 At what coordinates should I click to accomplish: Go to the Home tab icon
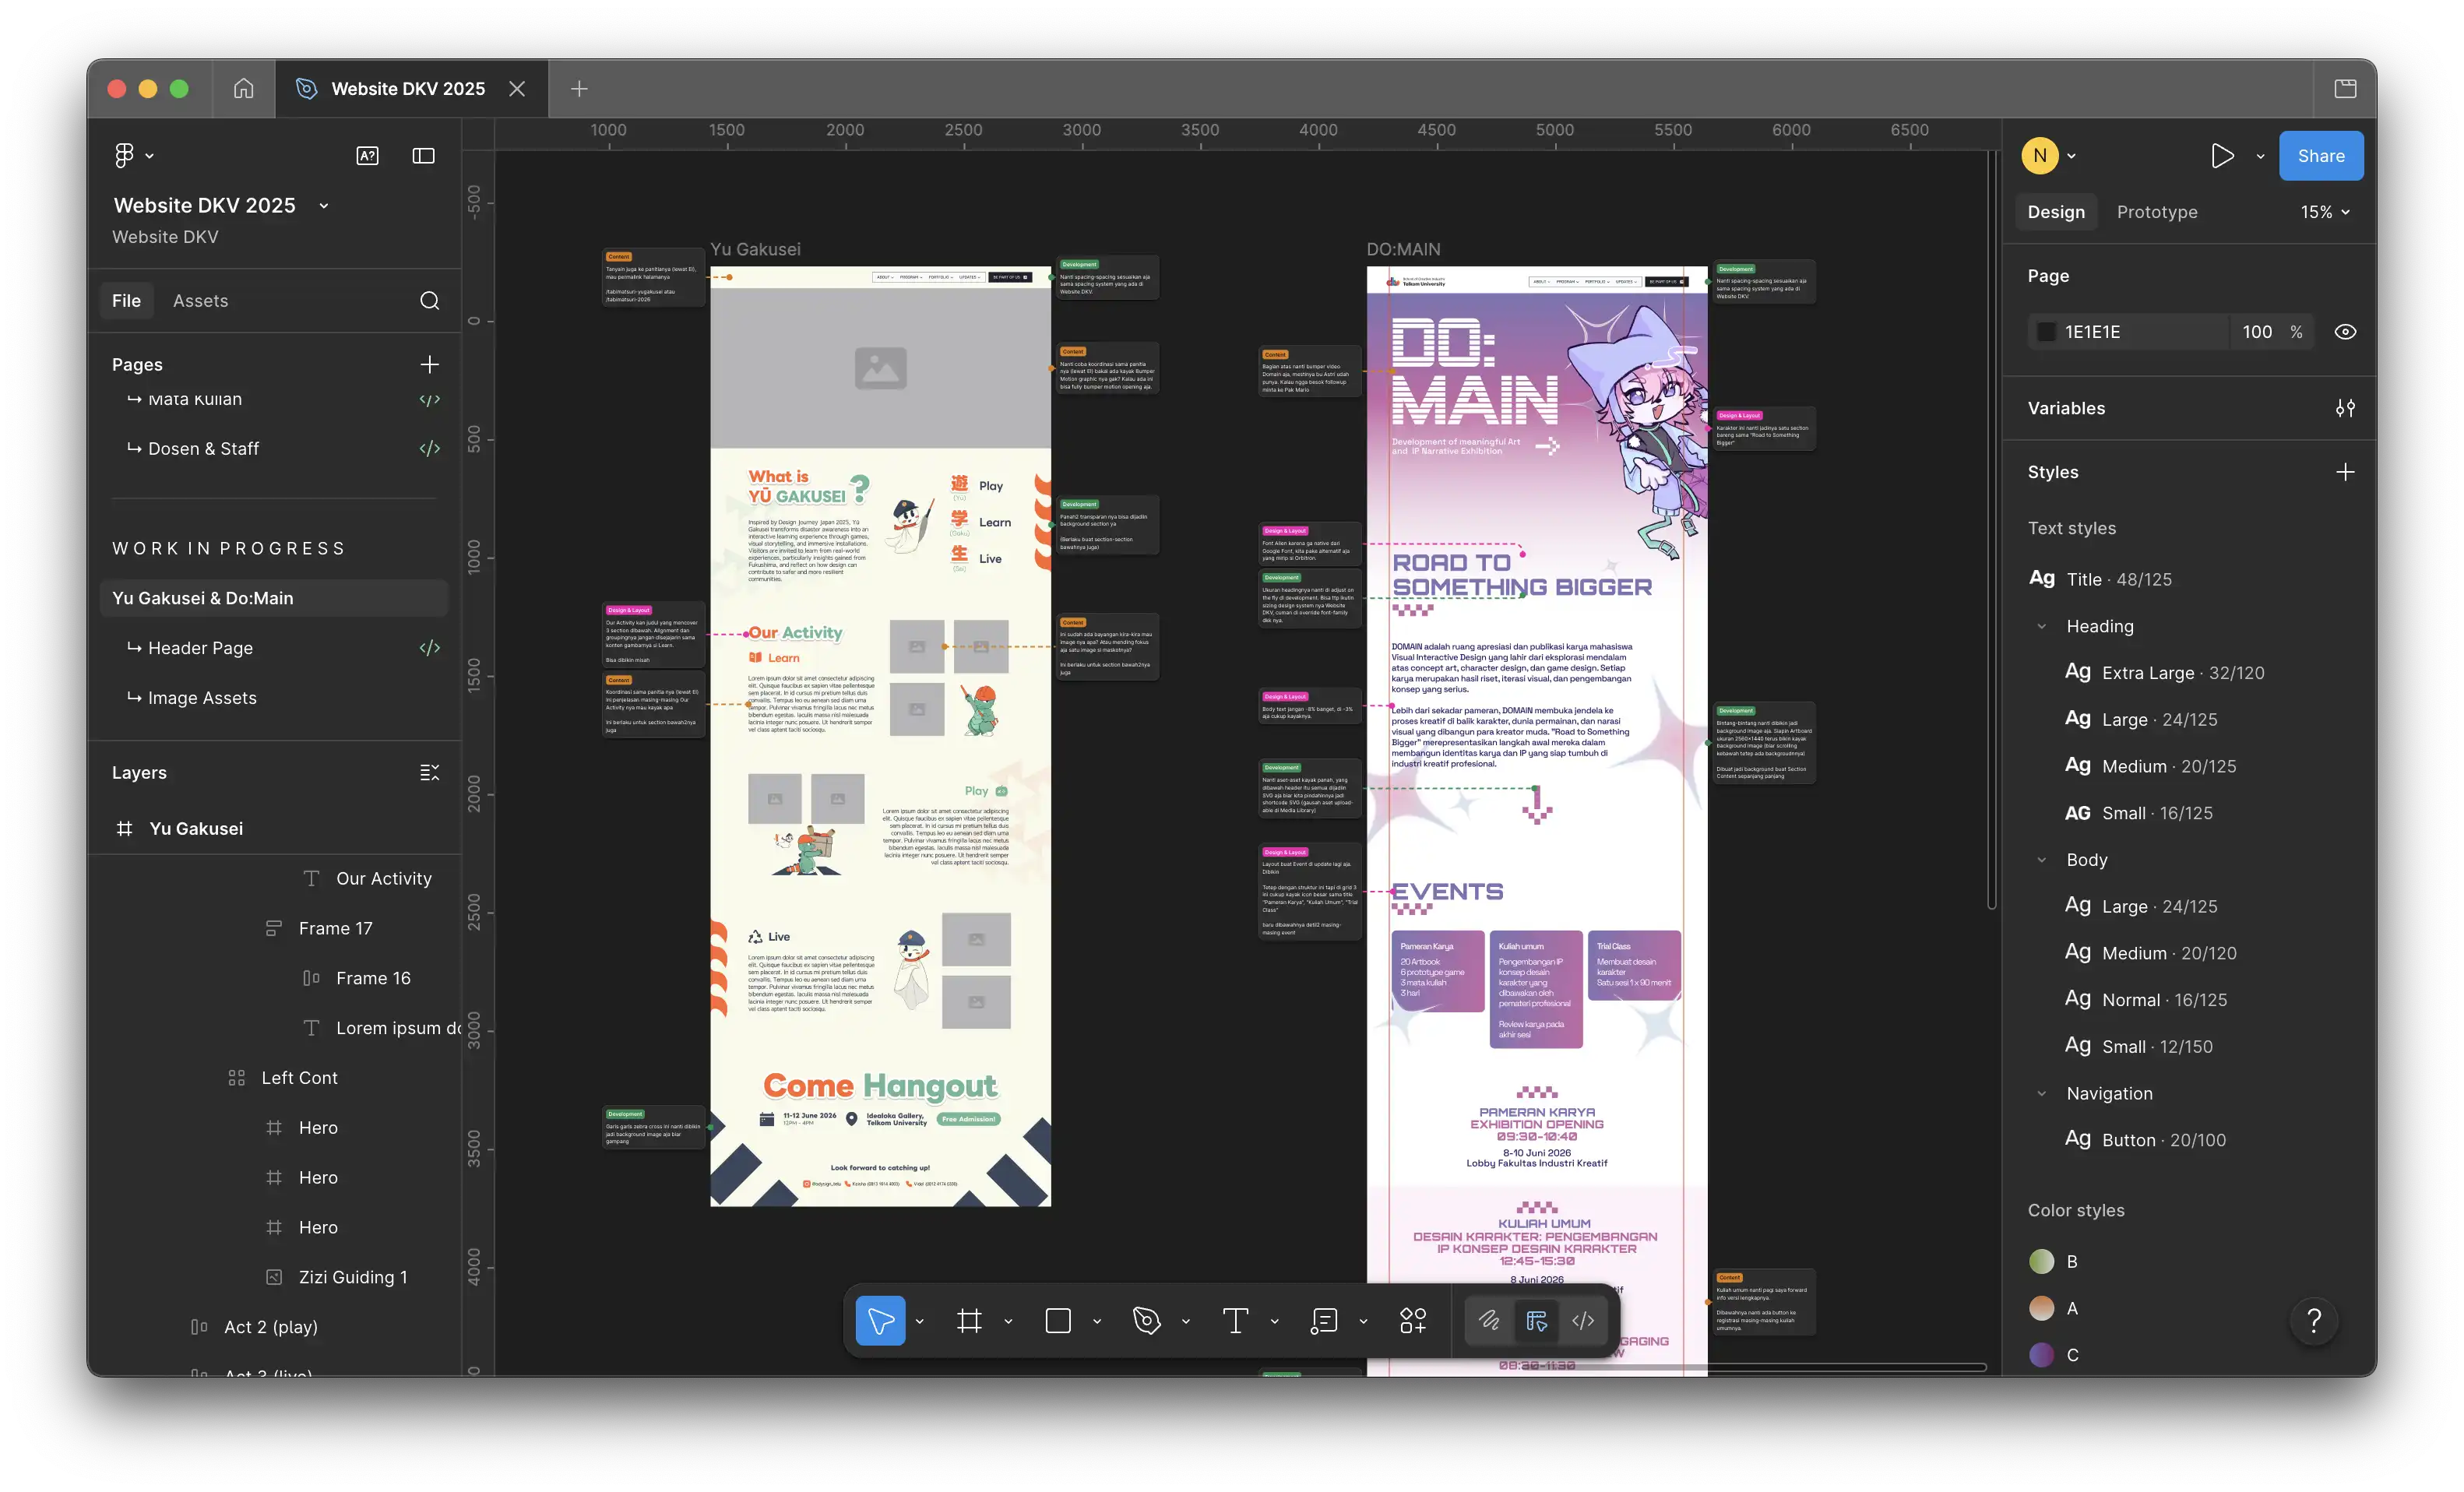[243, 88]
